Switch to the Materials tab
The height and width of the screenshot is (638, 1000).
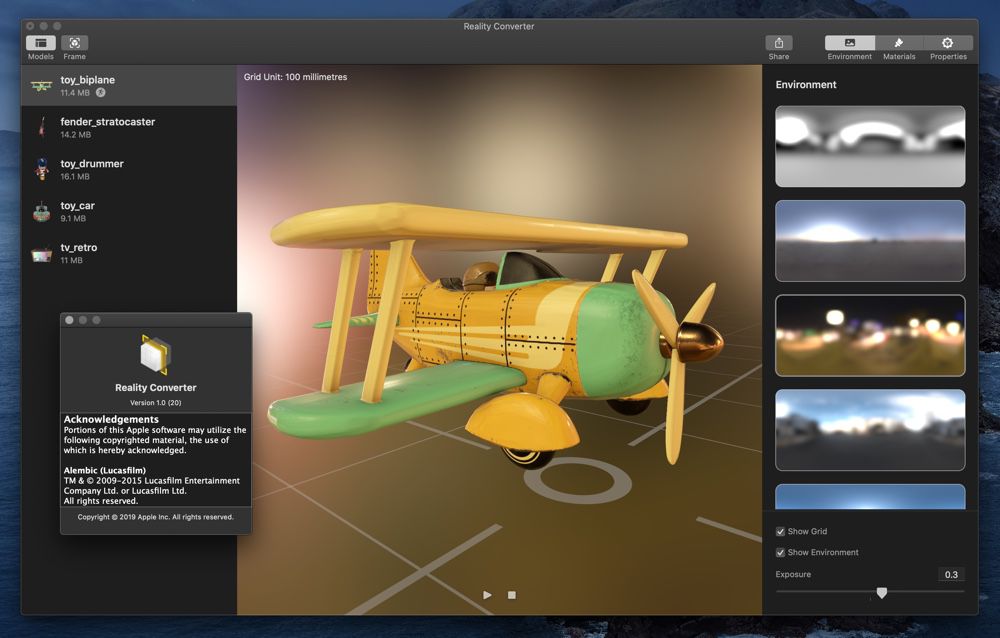pos(898,43)
